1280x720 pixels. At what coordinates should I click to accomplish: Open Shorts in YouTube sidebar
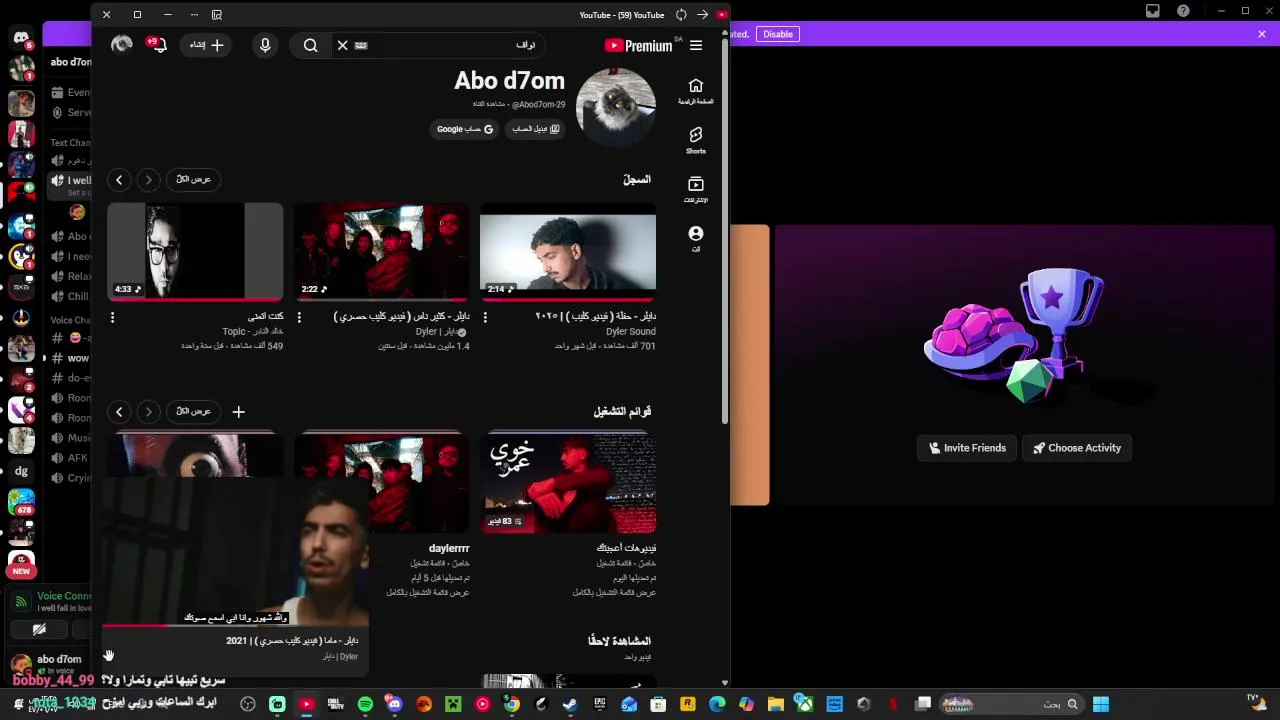pos(696,140)
